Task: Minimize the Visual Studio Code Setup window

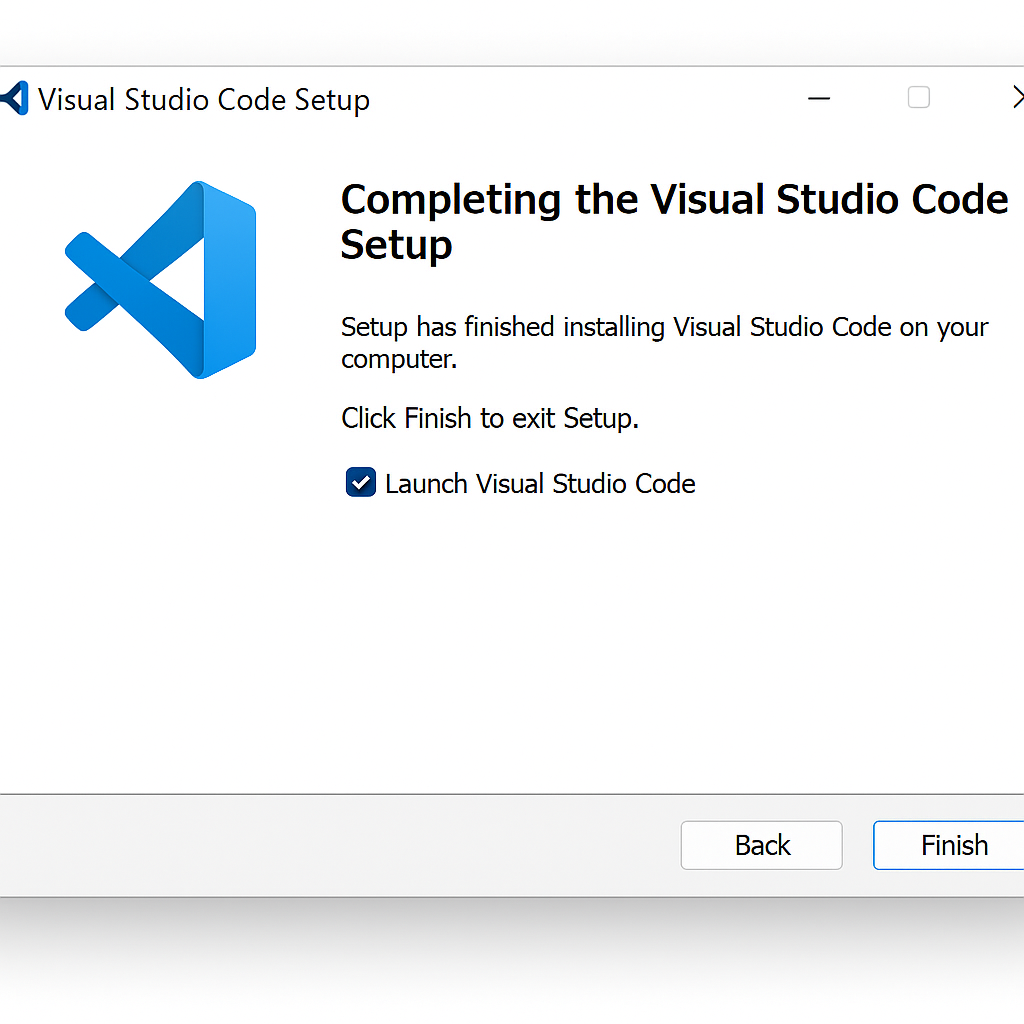Action: [x=819, y=98]
